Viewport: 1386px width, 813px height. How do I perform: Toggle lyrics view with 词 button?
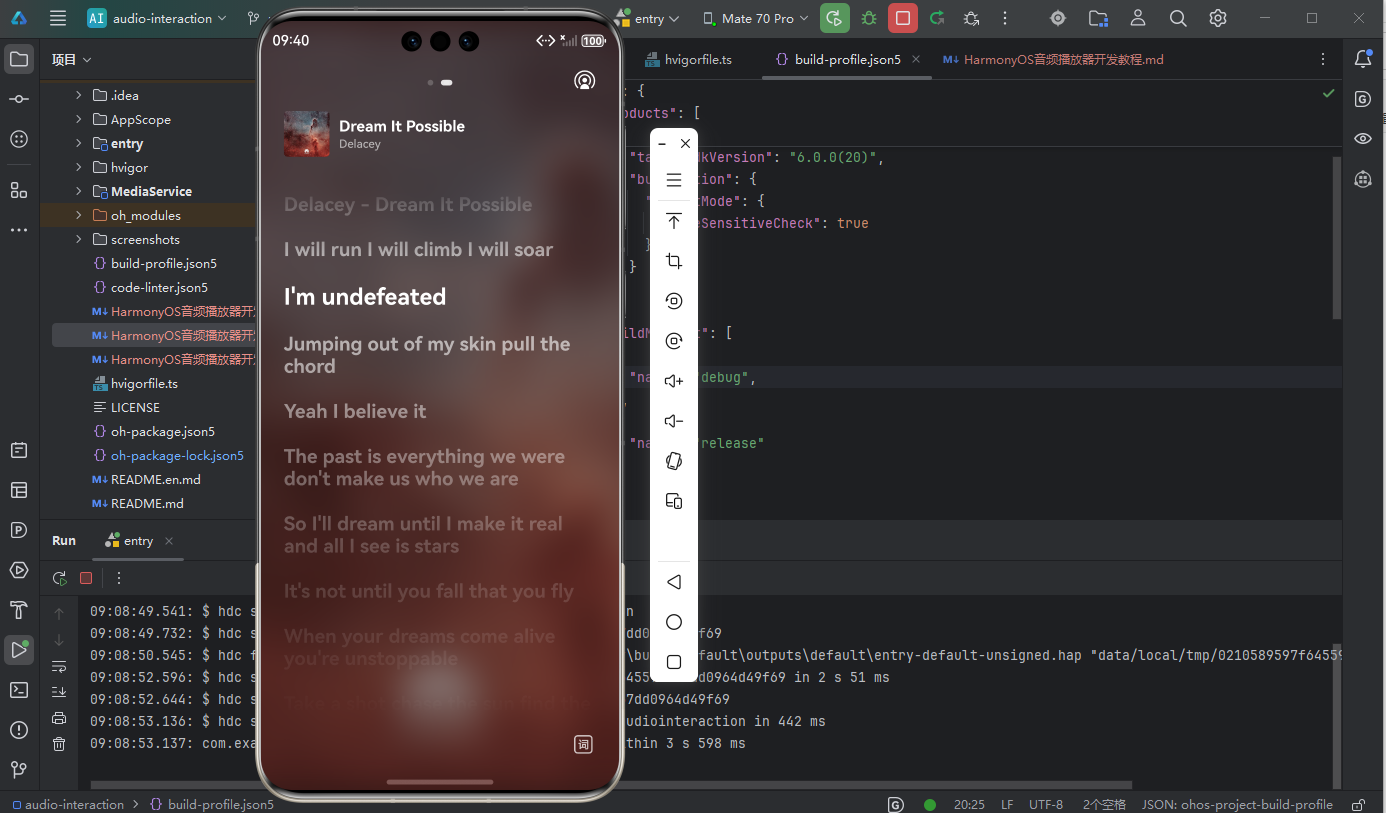[583, 744]
